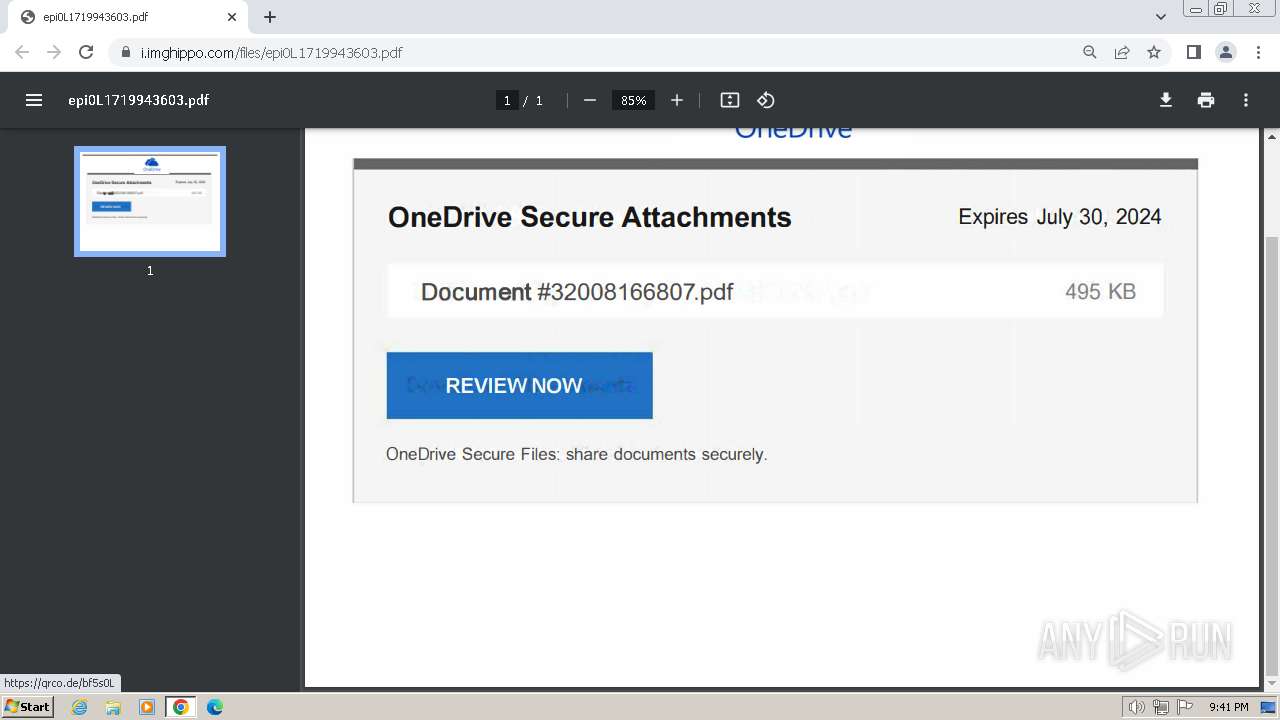Open the PDF viewer more actions menu
Screen dimensions: 1280x720
pyautogui.click(x=1246, y=100)
